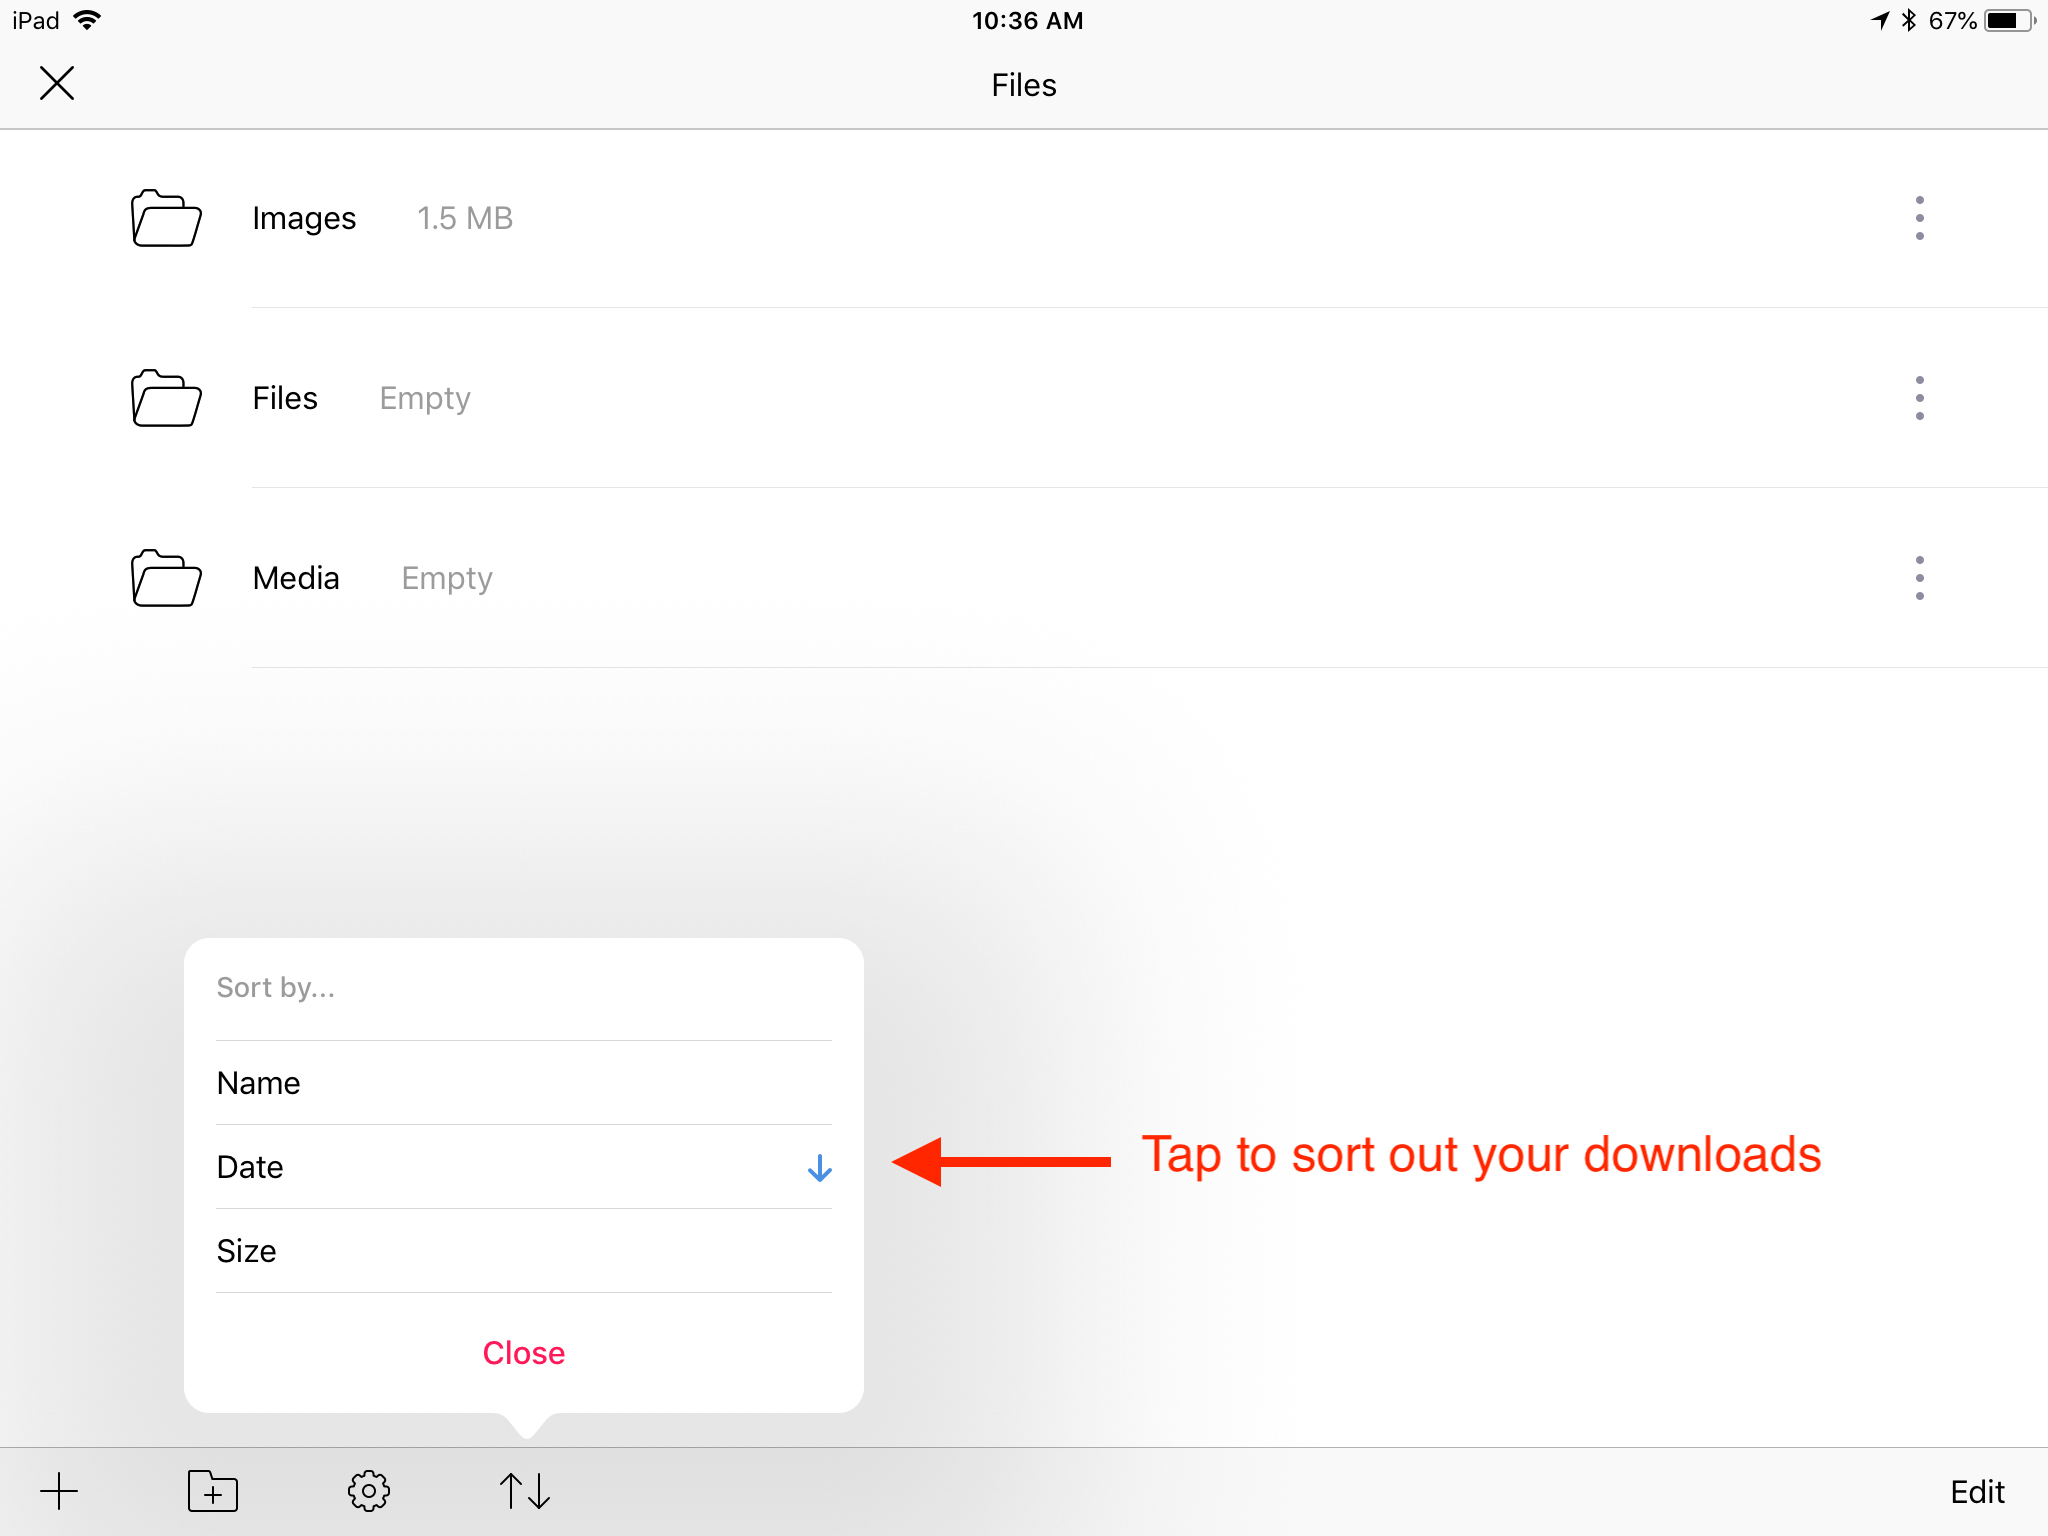This screenshot has height=1536, width=2048.
Task: Tap the plus icon to add item
Action: (59, 1491)
